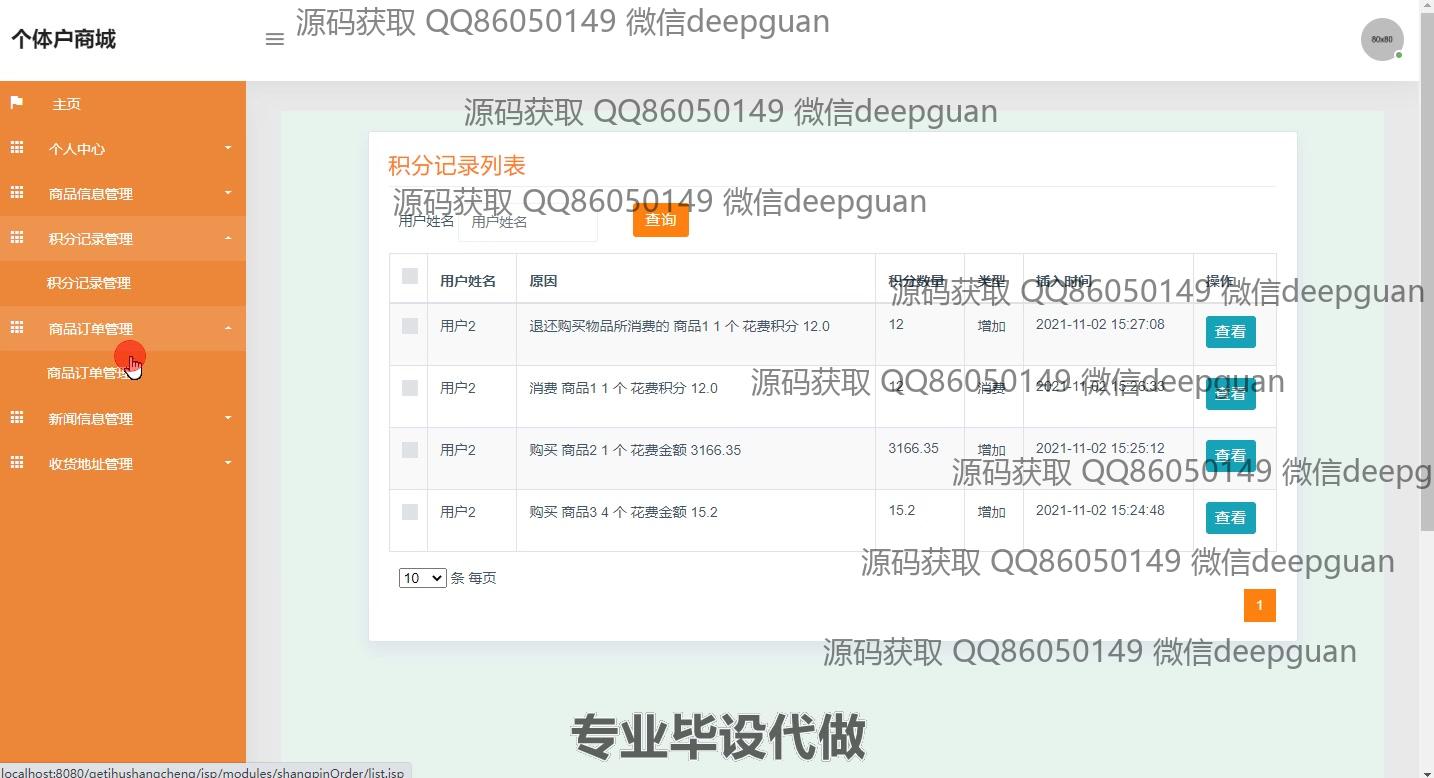Viewport: 1434px width, 778px height.
Task: Open 积分记录管理 submenu item
Action: [x=89, y=283]
